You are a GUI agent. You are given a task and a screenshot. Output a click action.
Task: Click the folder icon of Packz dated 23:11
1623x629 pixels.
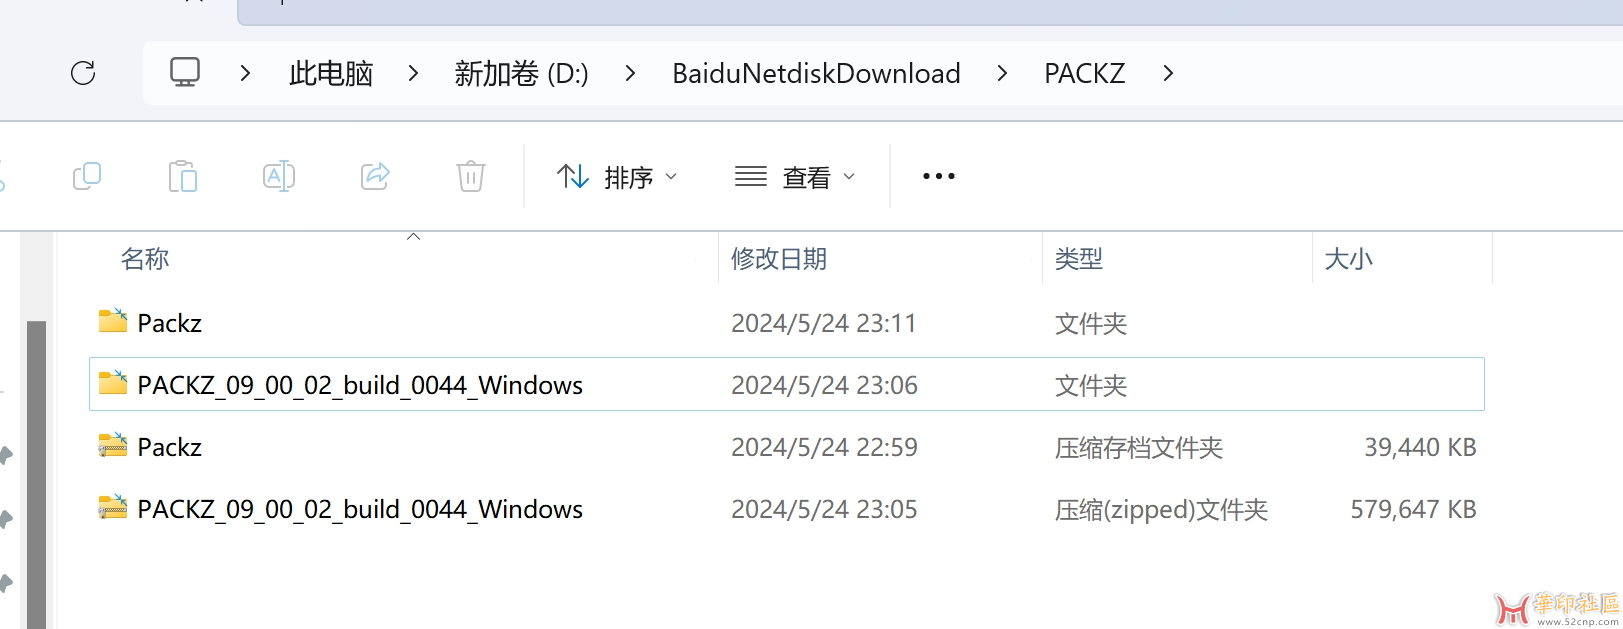click(113, 321)
